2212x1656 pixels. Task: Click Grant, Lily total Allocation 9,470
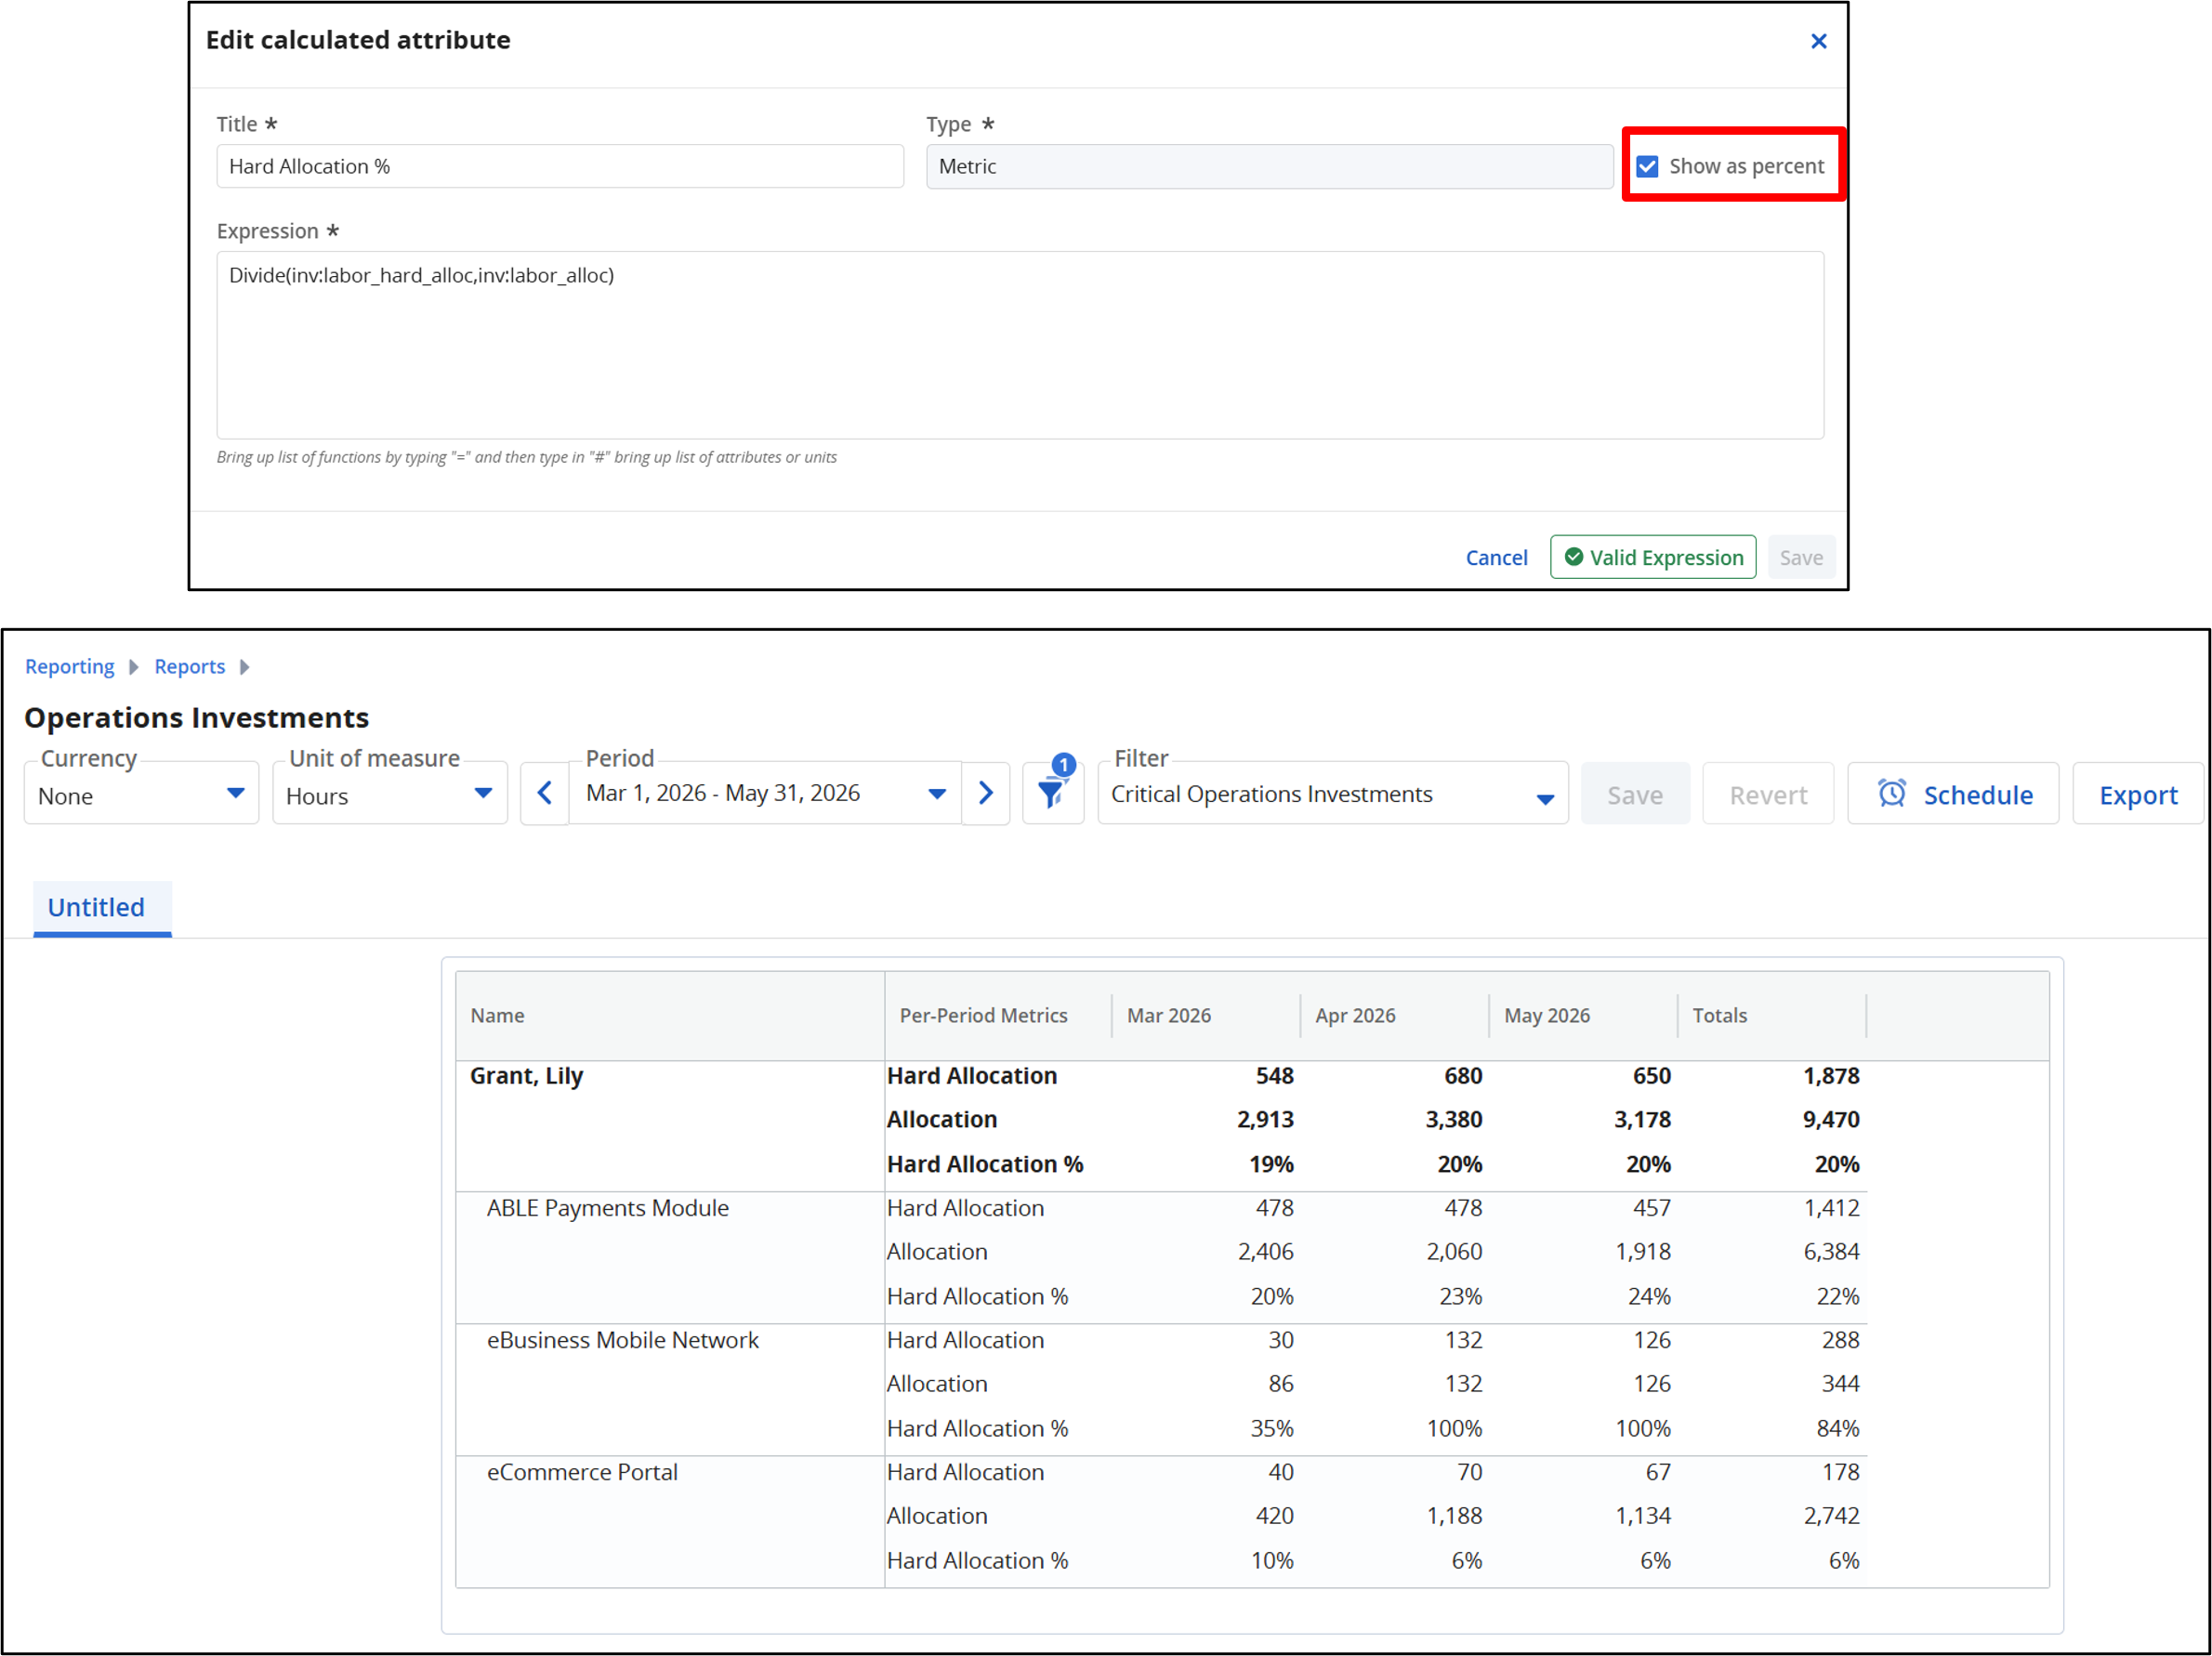coord(1830,1120)
